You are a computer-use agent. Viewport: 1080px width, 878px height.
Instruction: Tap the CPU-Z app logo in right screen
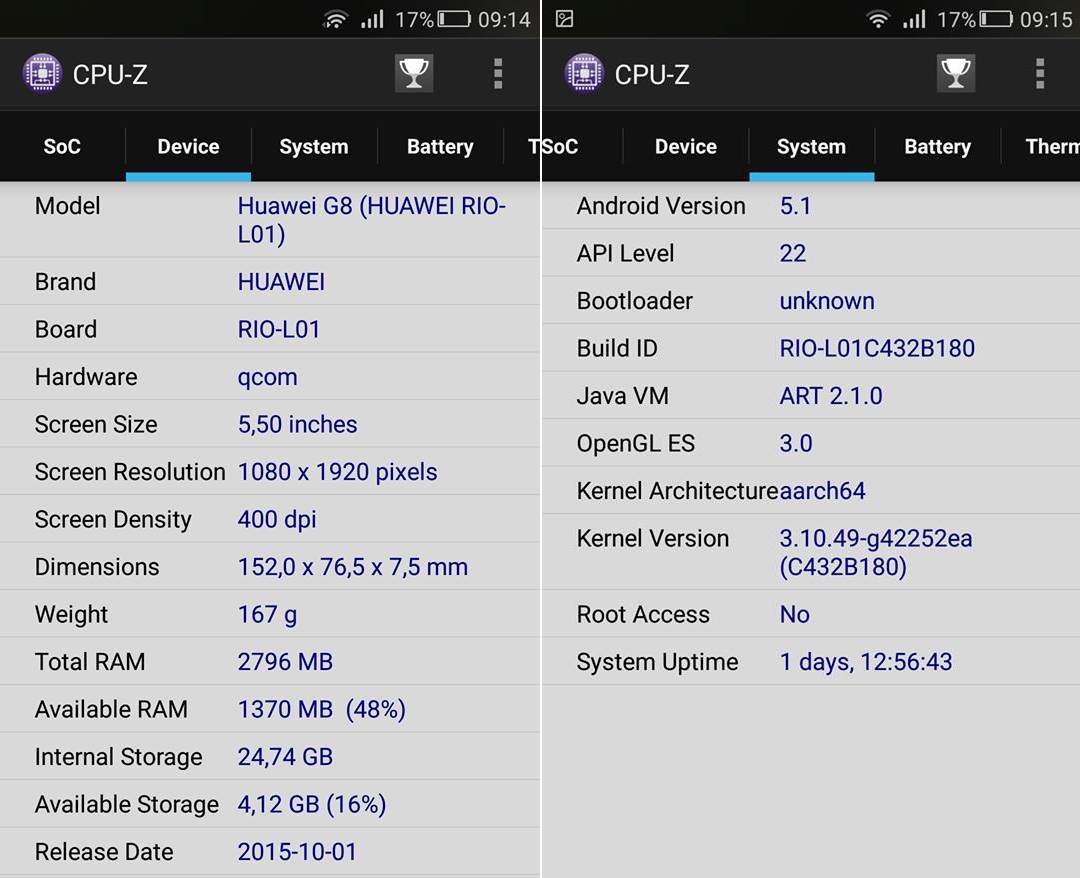pyautogui.click(x=584, y=74)
